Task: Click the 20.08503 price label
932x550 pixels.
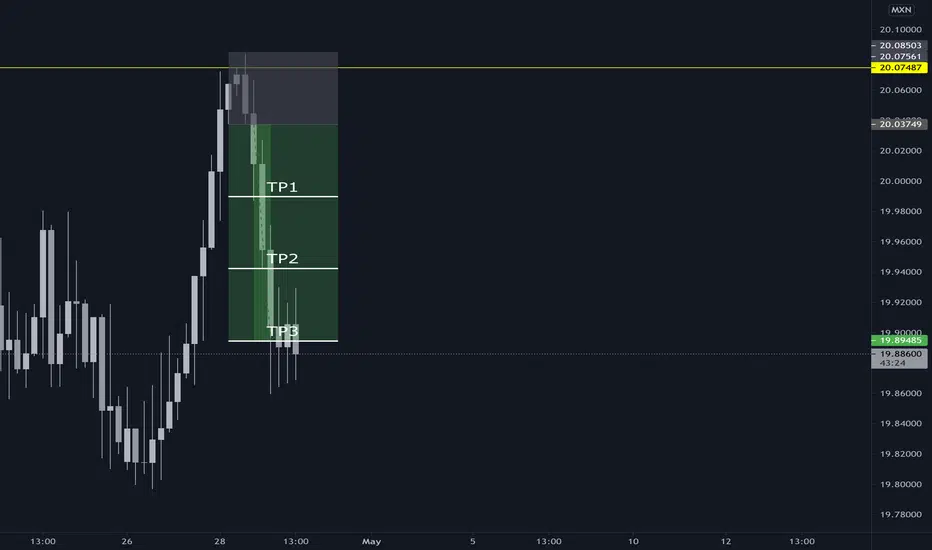Action: [899, 45]
